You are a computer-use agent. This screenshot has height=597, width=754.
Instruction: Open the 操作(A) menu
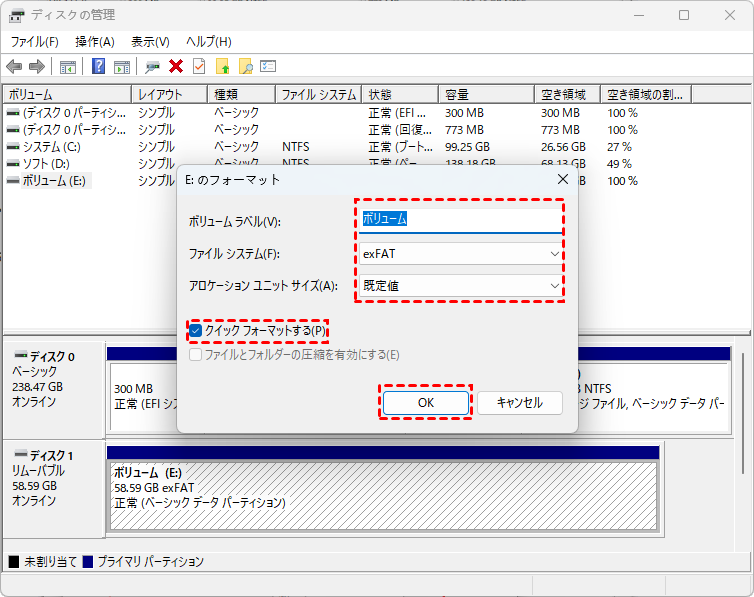click(x=95, y=42)
